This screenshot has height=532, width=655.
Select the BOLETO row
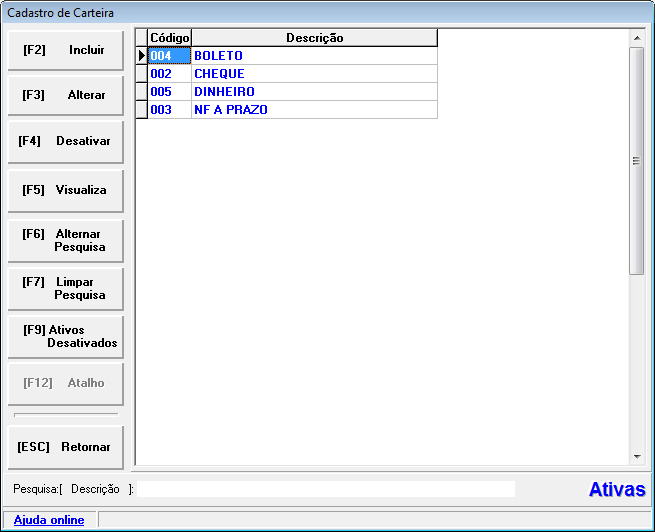[x=314, y=56]
